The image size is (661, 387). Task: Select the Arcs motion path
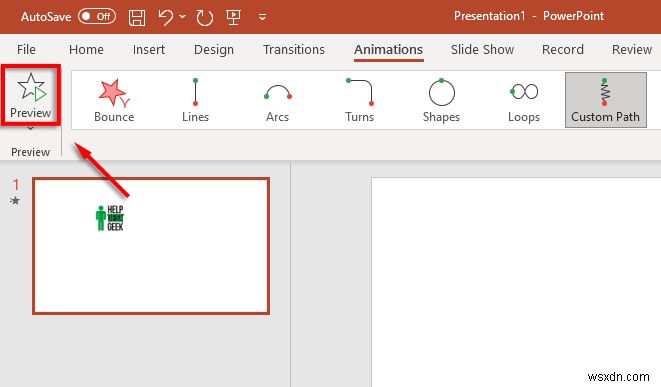277,100
